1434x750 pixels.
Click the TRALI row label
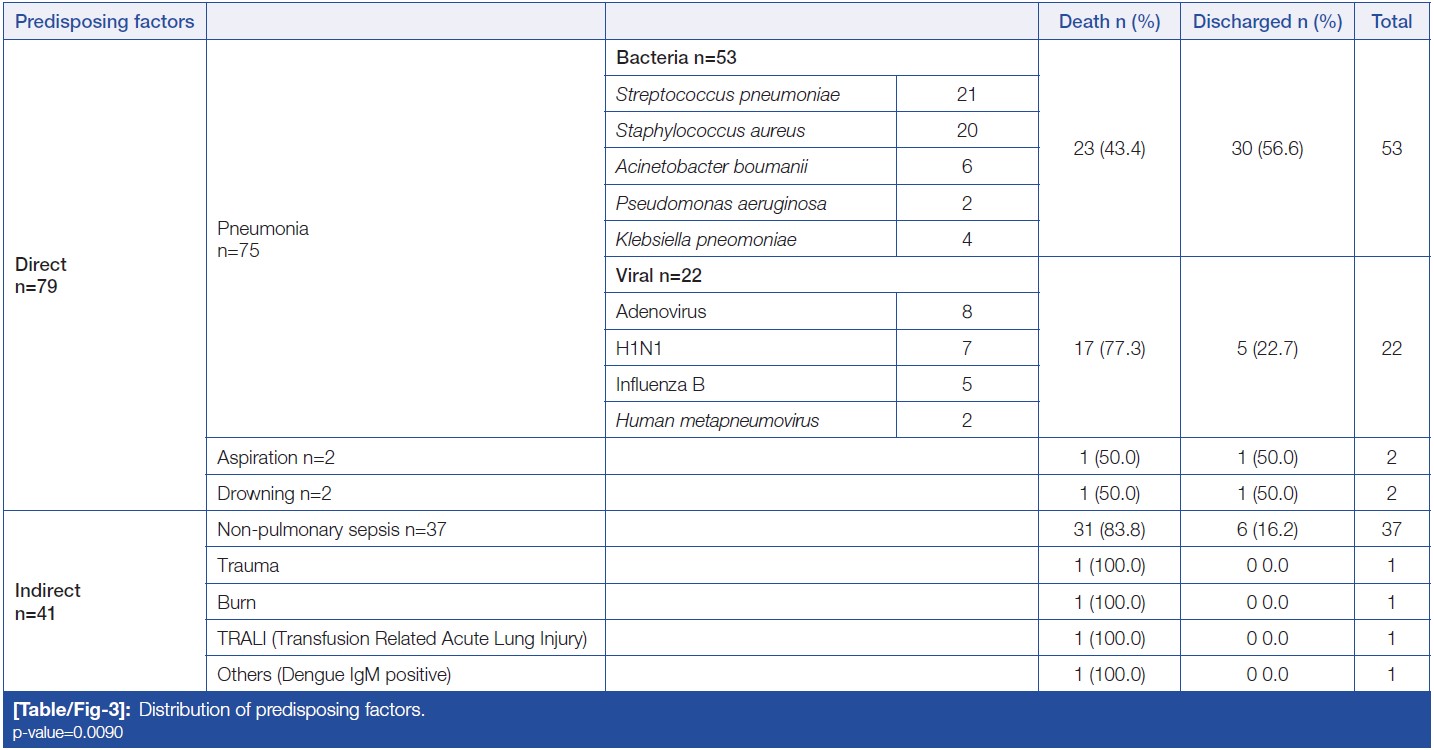pyautogui.click(x=401, y=638)
